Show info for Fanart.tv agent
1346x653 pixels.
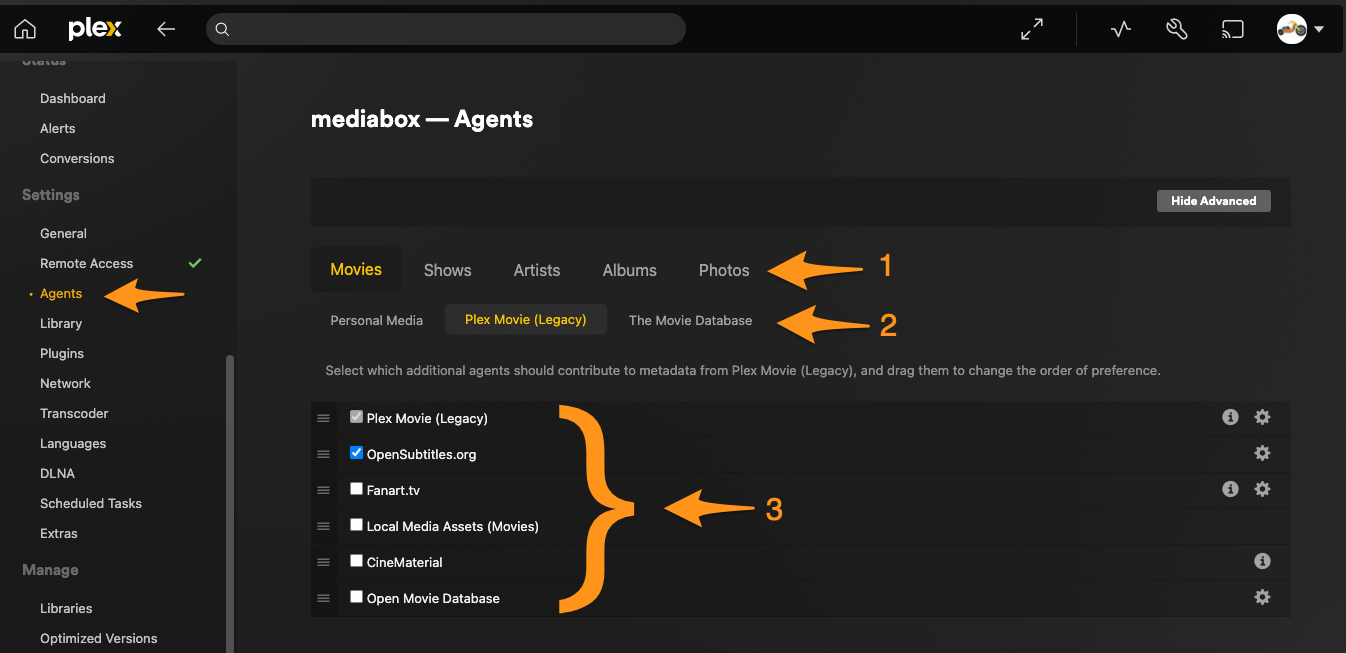pyautogui.click(x=1230, y=489)
